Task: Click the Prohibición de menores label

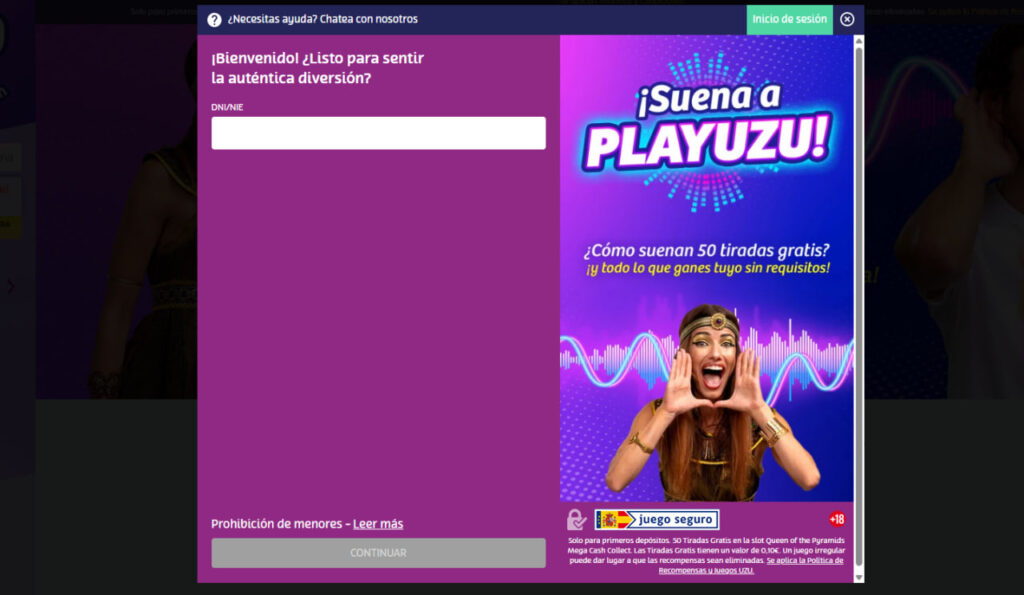Action: point(278,523)
